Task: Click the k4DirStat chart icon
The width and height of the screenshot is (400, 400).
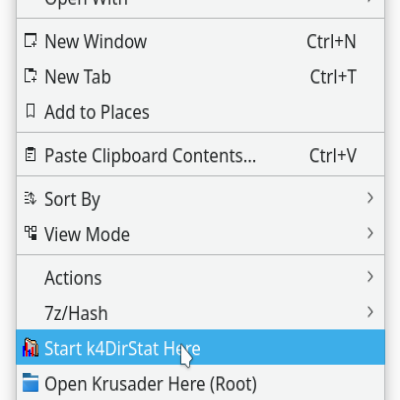Action: coord(30,347)
